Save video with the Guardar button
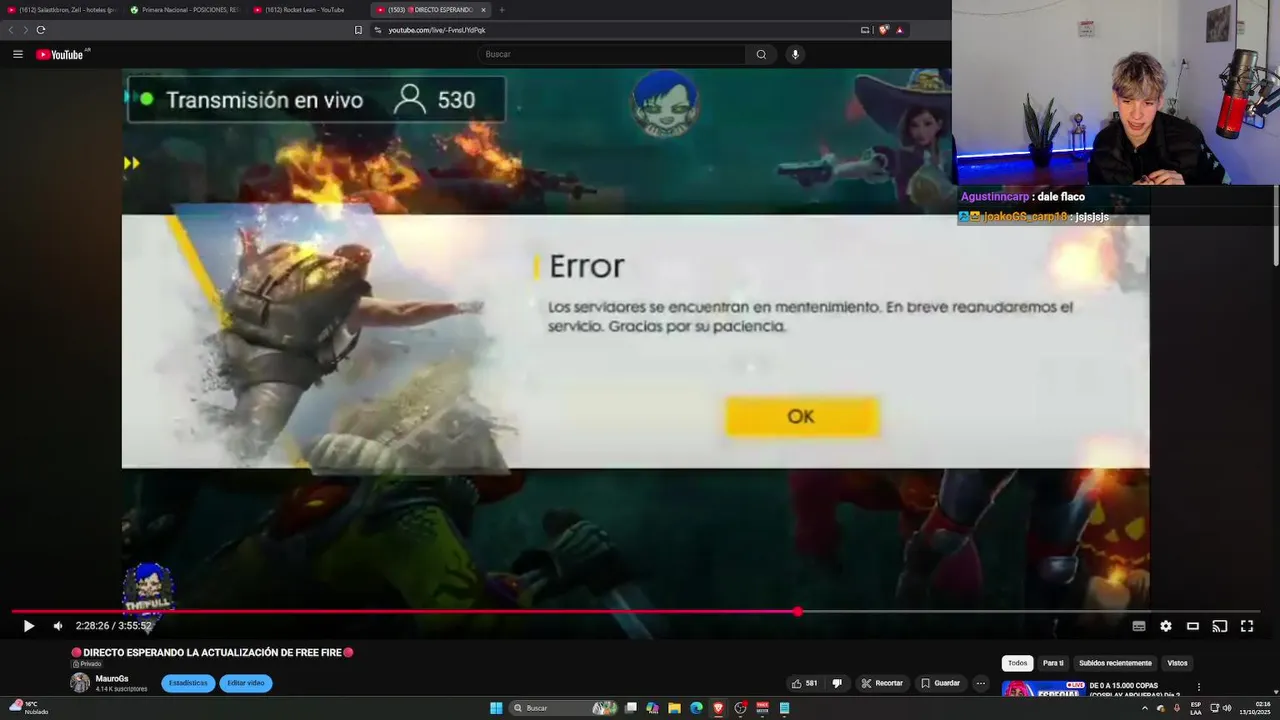This screenshot has width=1280, height=720. [x=940, y=683]
